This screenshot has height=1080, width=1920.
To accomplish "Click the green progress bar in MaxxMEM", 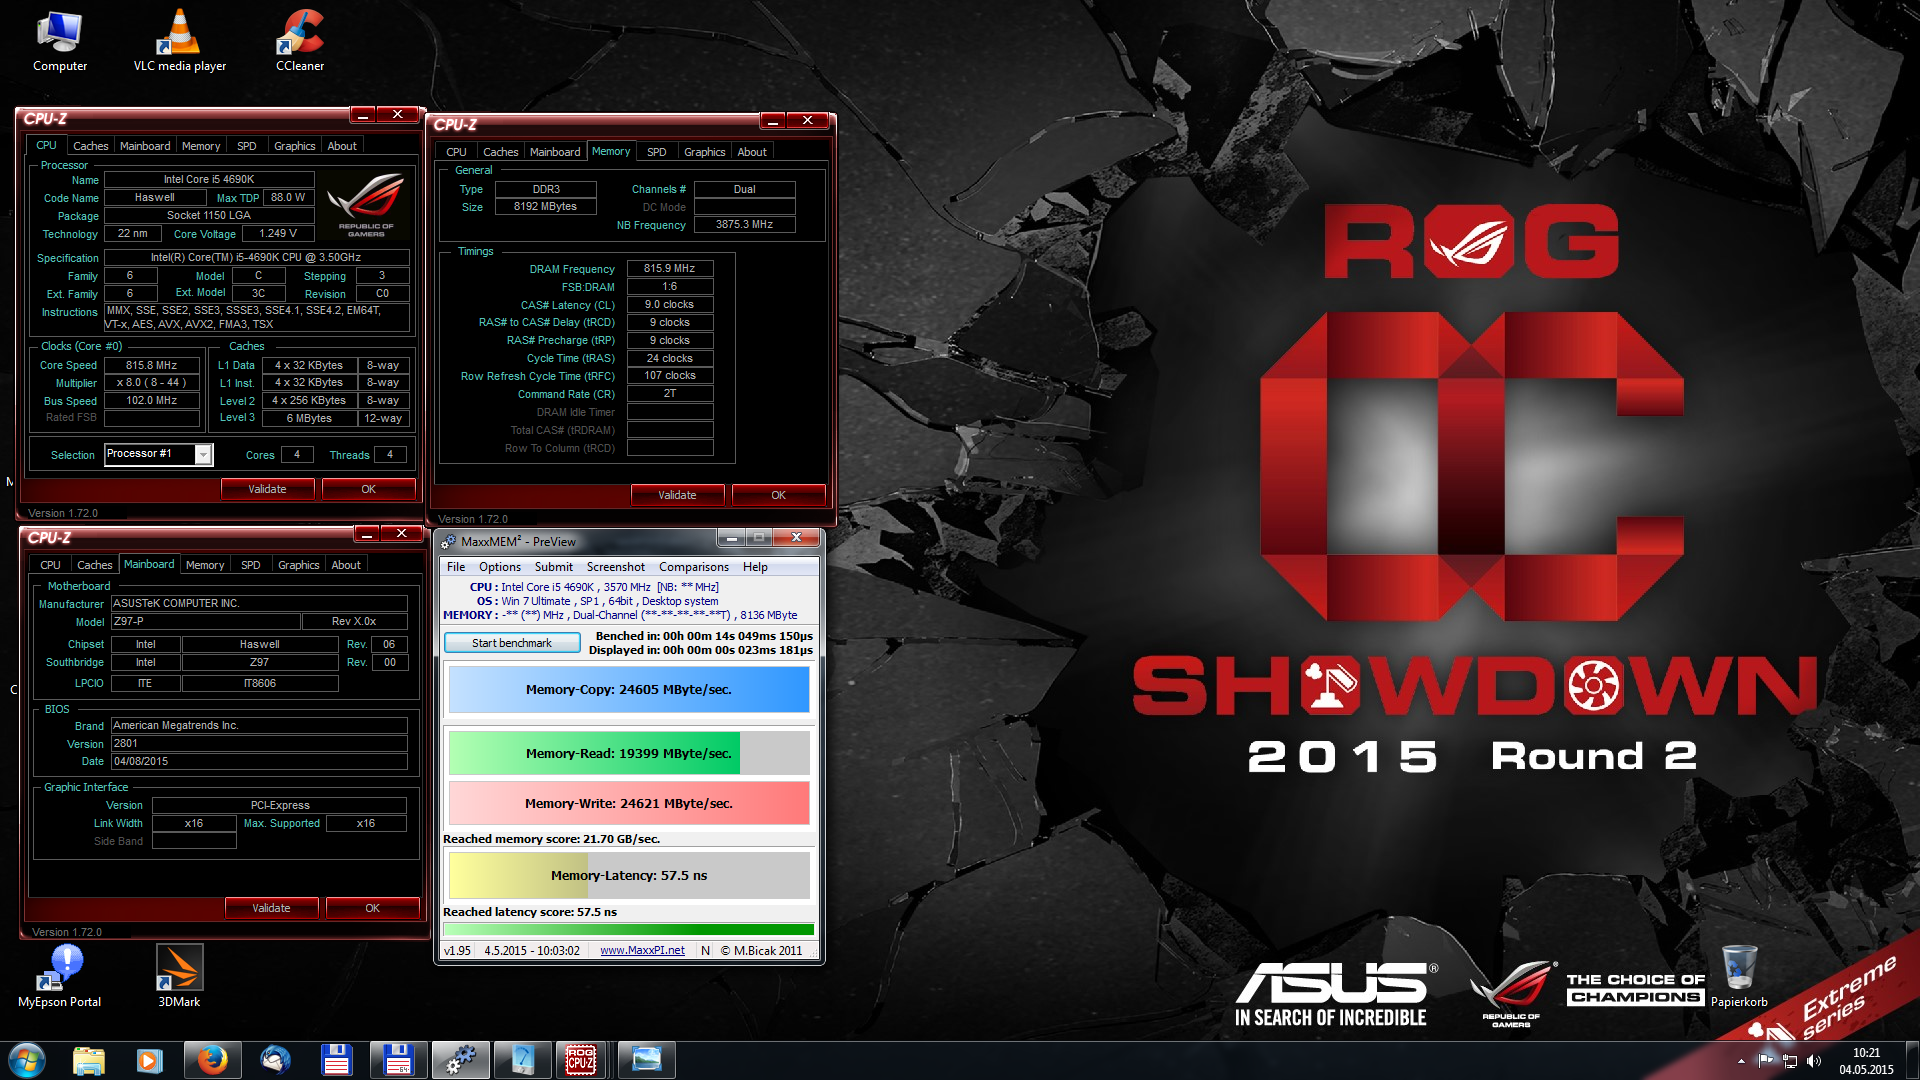I will pyautogui.click(x=629, y=930).
